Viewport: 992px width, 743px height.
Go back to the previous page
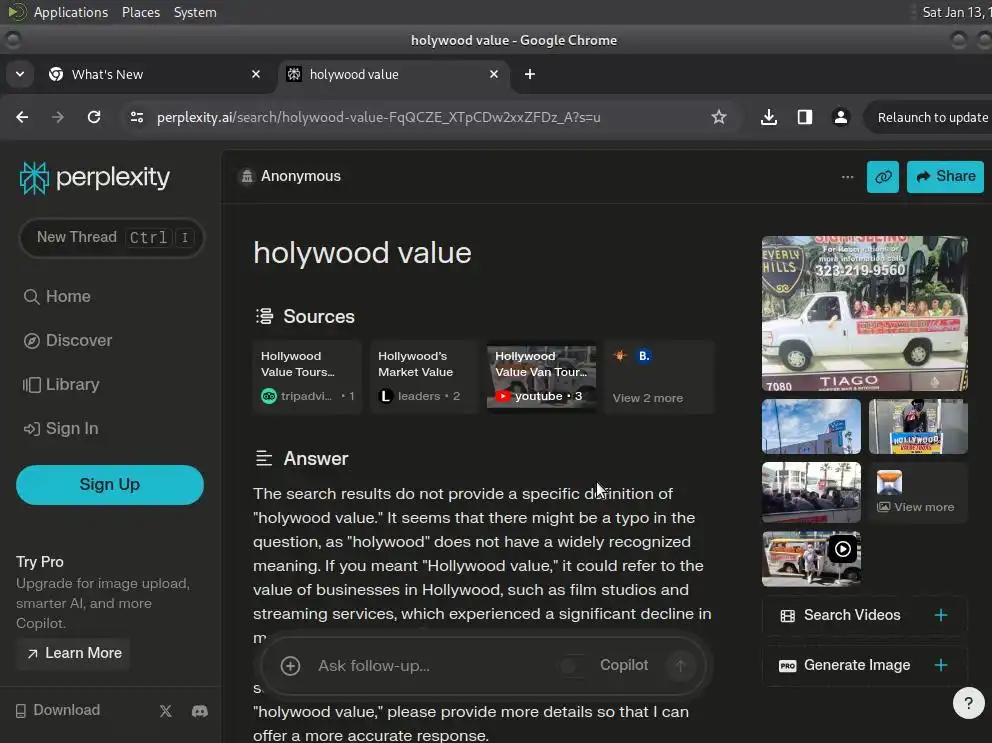(x=22, y=117)
